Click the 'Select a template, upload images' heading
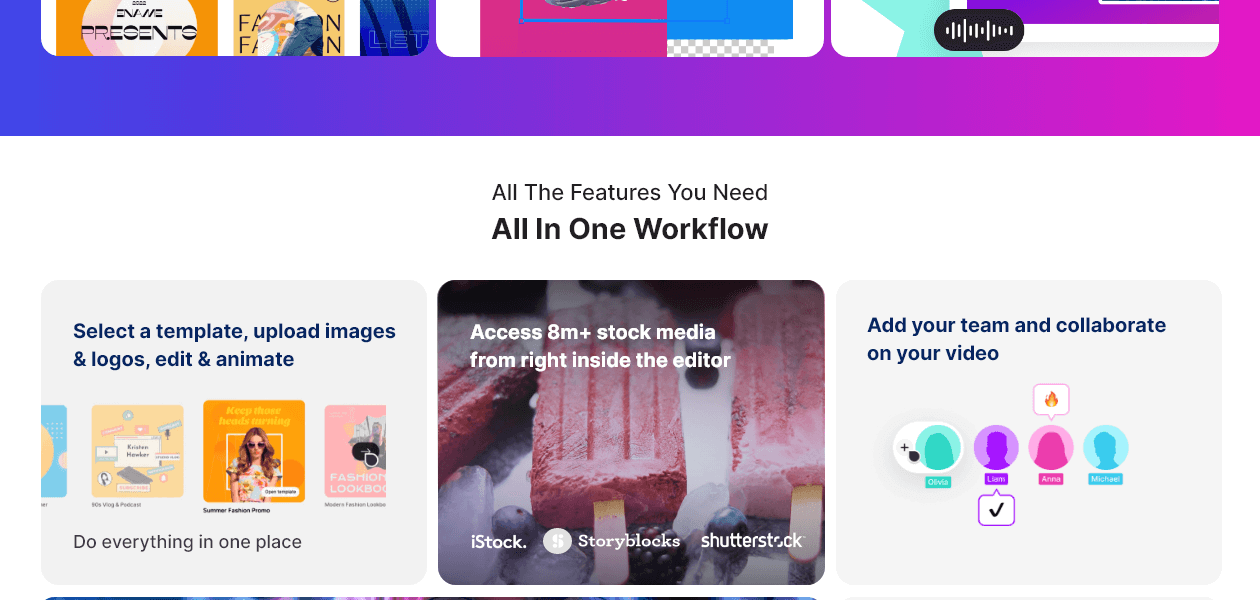Screen dimensions: 1260x600 coord(235,345)
